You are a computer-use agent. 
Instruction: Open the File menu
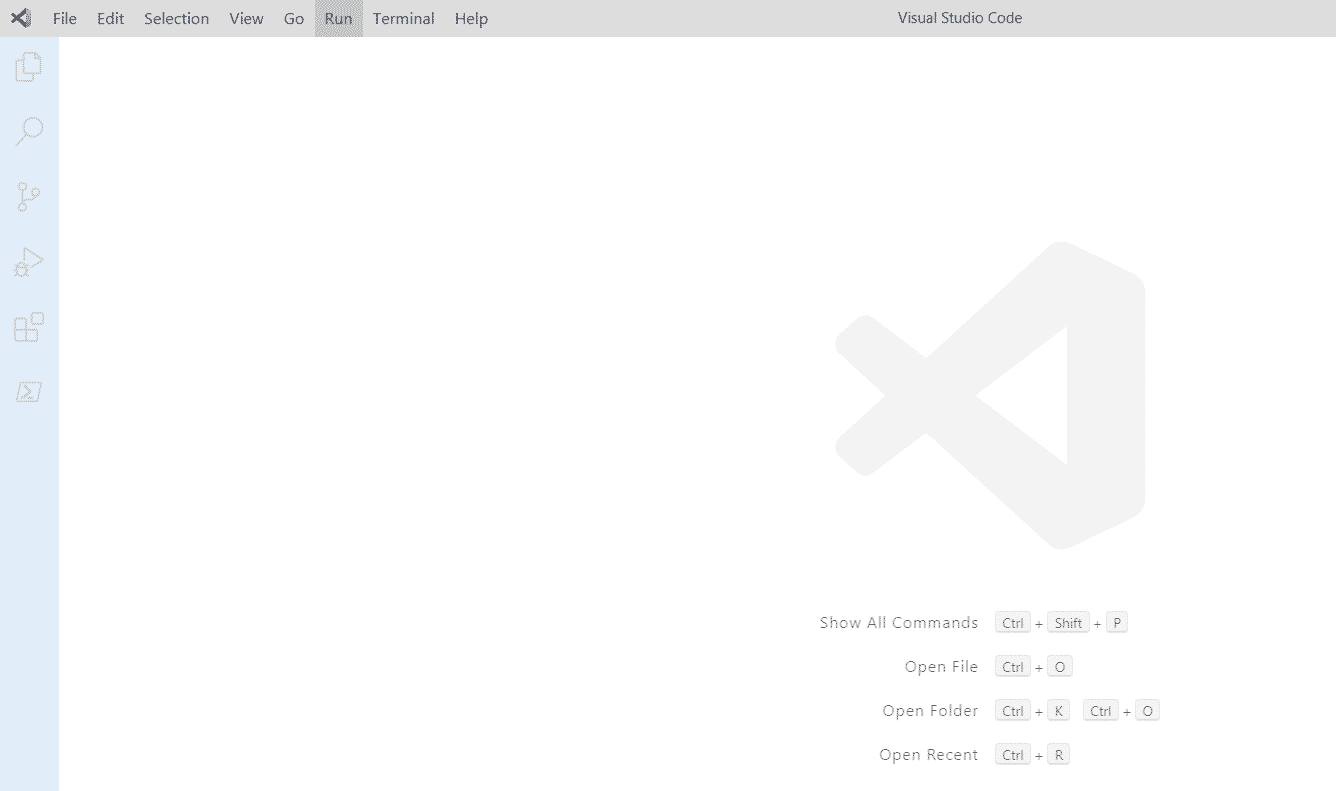[64, 18]
